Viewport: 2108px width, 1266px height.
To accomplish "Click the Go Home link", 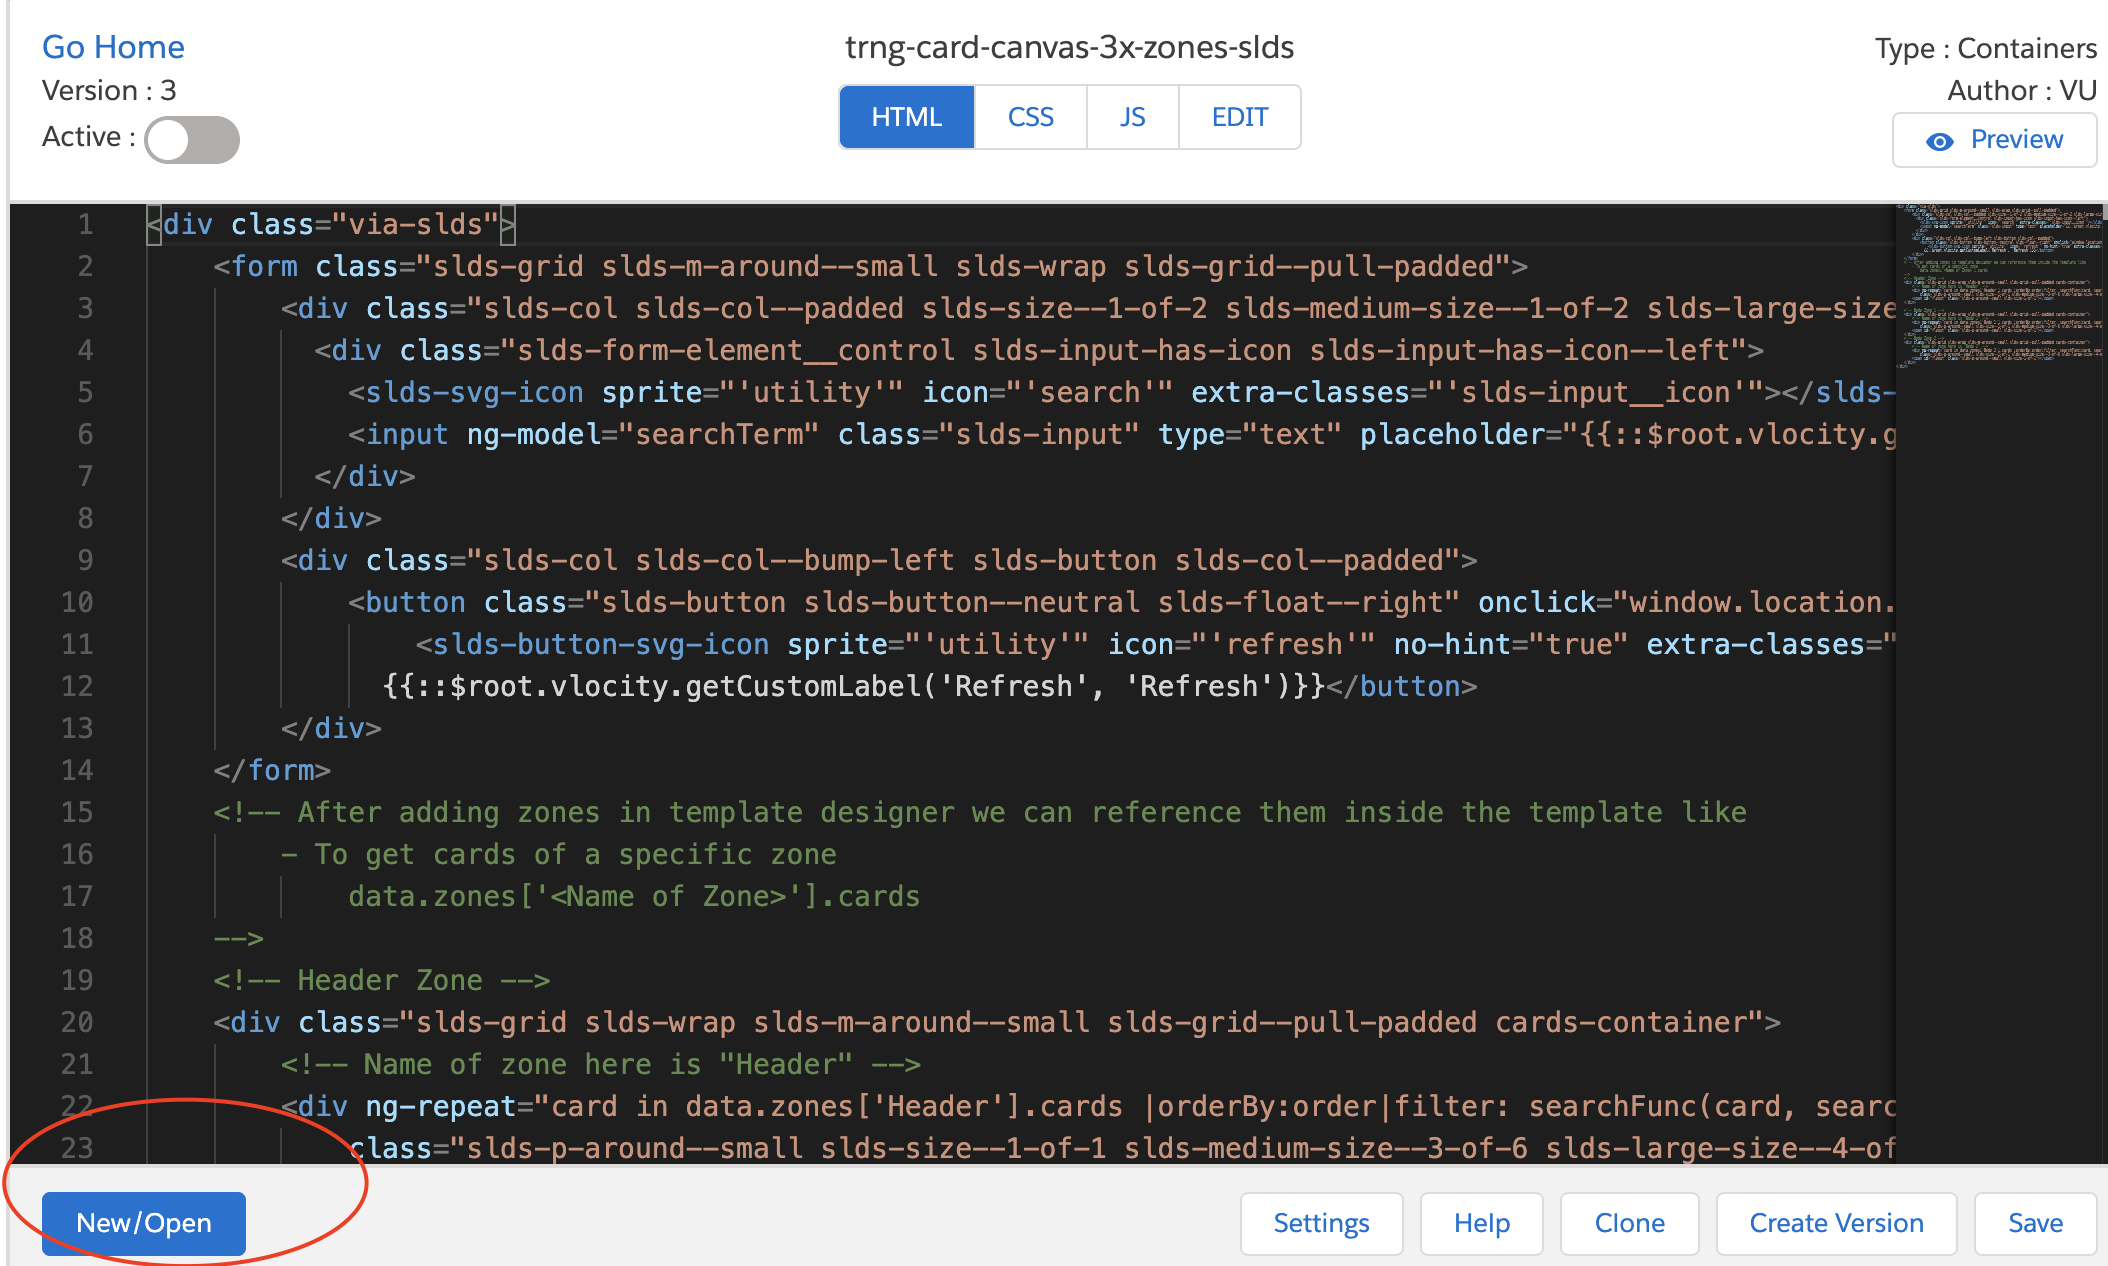I will (x=113, y=47).
